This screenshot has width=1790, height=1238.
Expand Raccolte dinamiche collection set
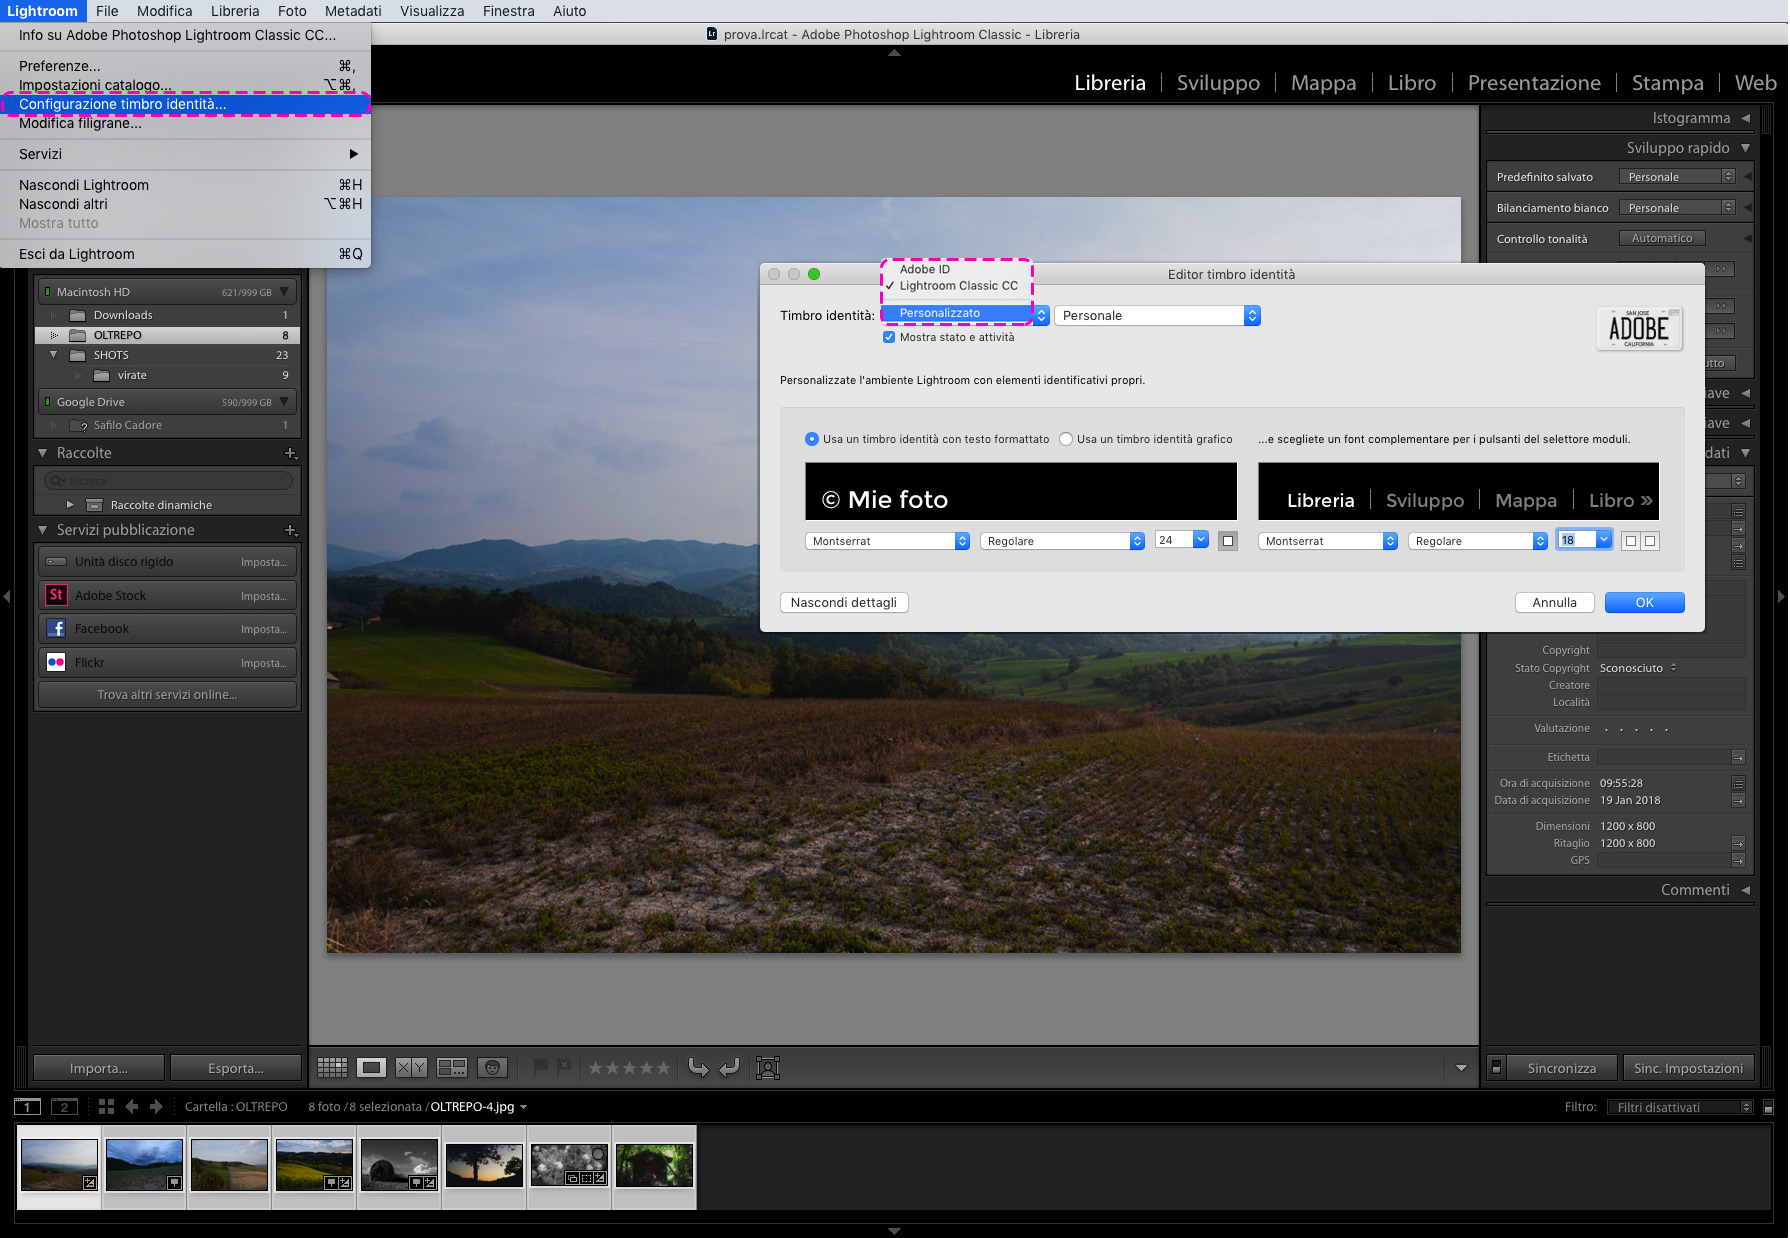(x=70, y=505)
